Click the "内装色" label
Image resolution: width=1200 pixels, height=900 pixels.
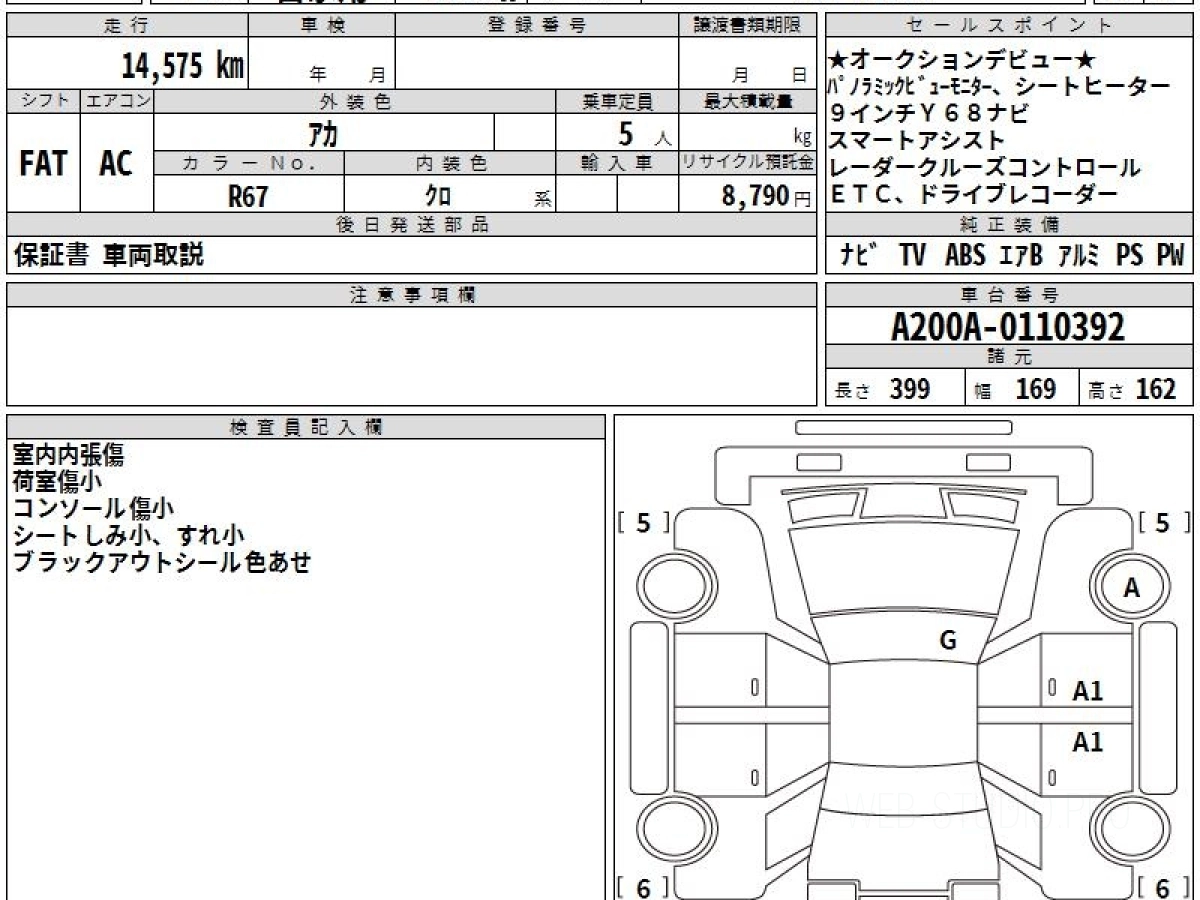[450, 163]
